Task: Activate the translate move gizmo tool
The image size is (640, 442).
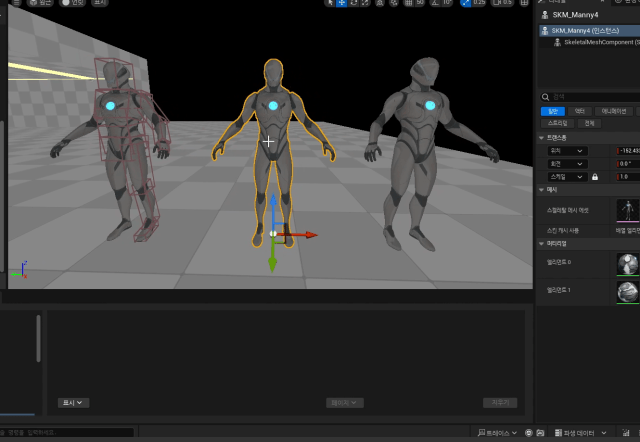Action: coord(342,2)
